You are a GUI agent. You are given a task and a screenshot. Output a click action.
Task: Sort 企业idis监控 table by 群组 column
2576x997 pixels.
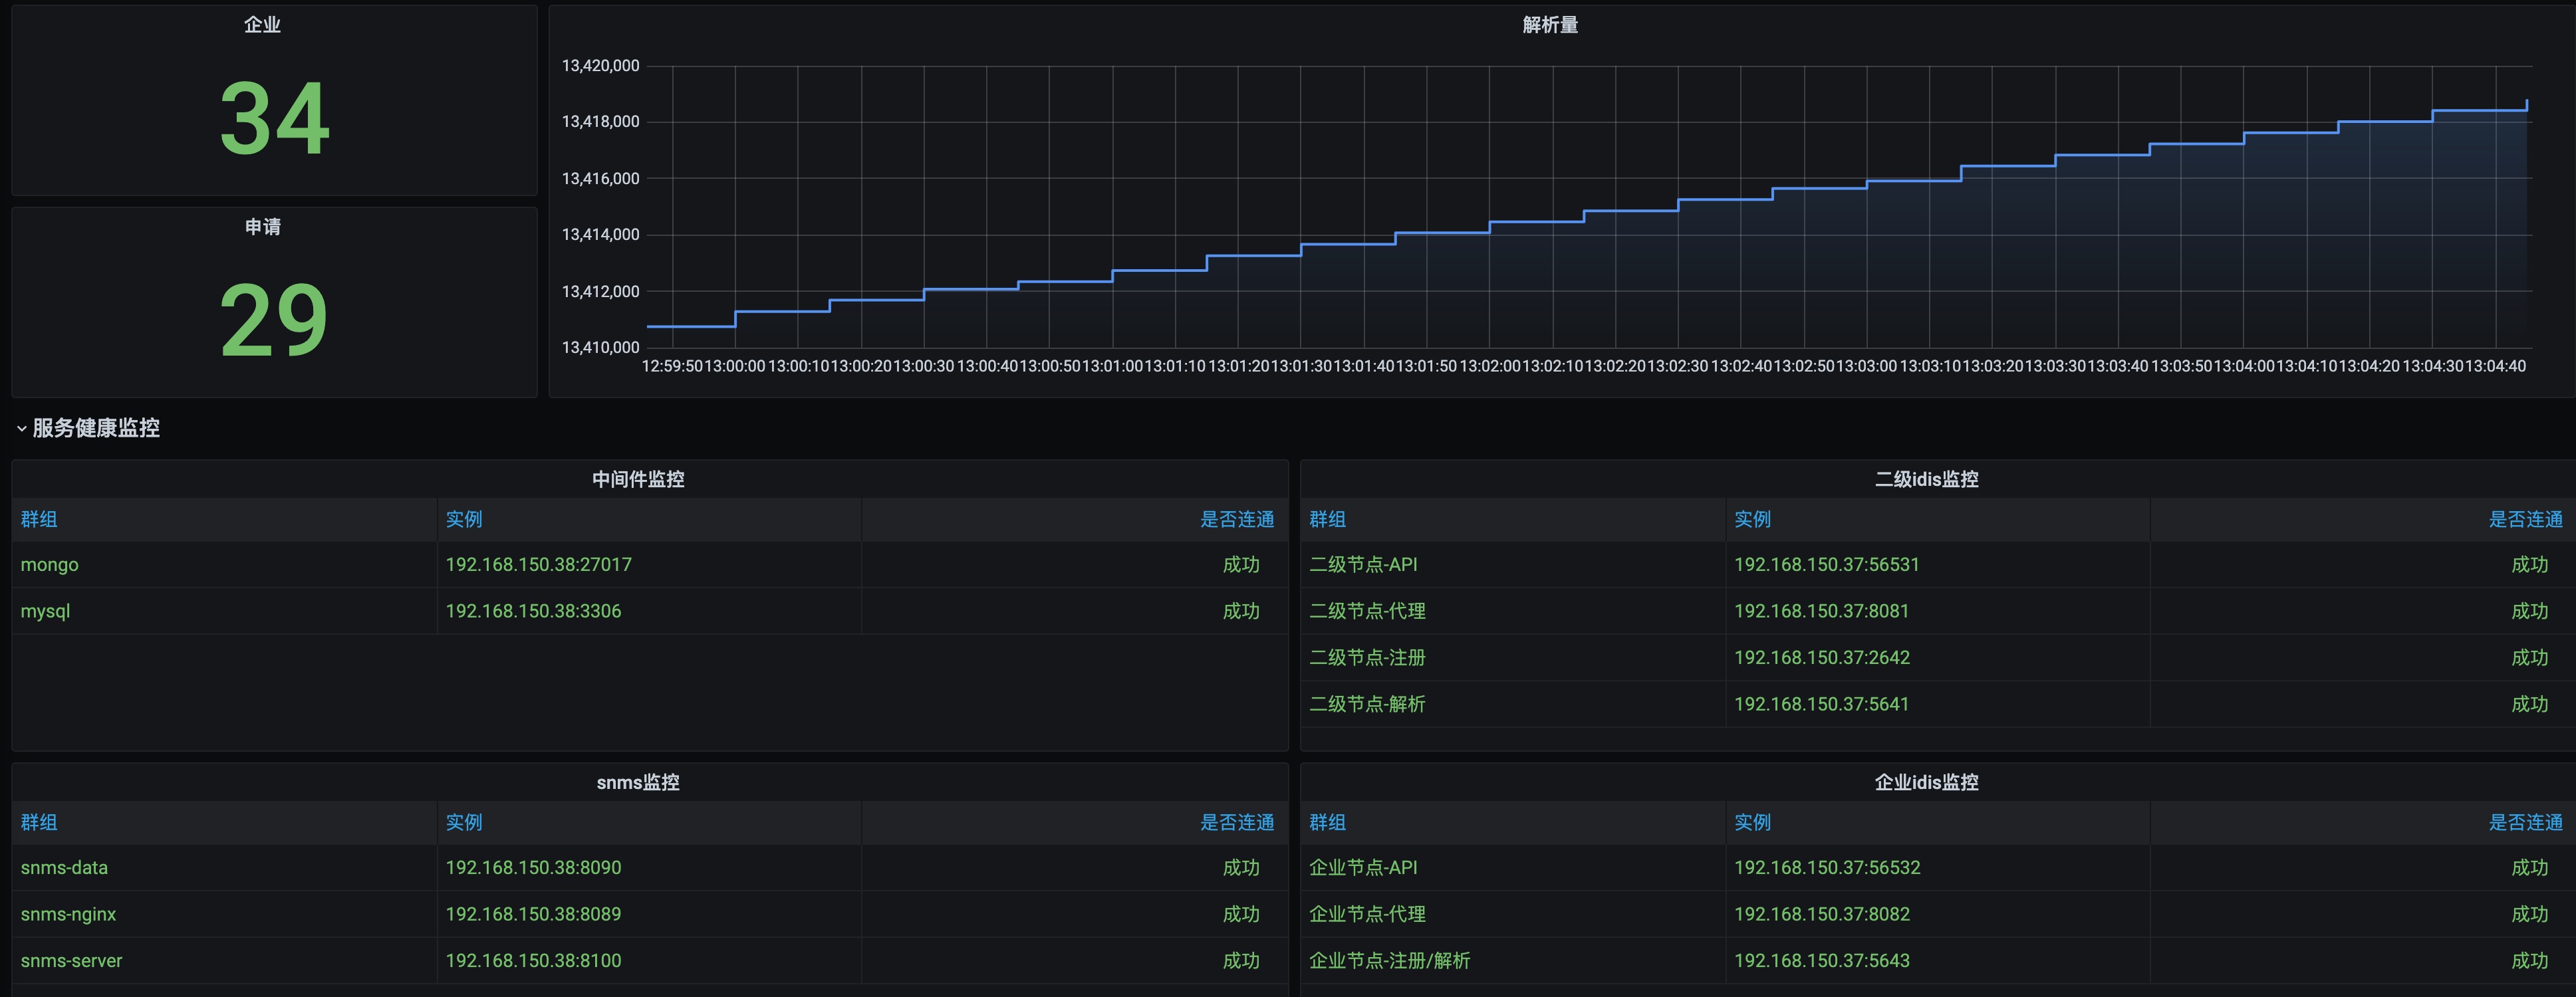click(x=1327, y=822)
